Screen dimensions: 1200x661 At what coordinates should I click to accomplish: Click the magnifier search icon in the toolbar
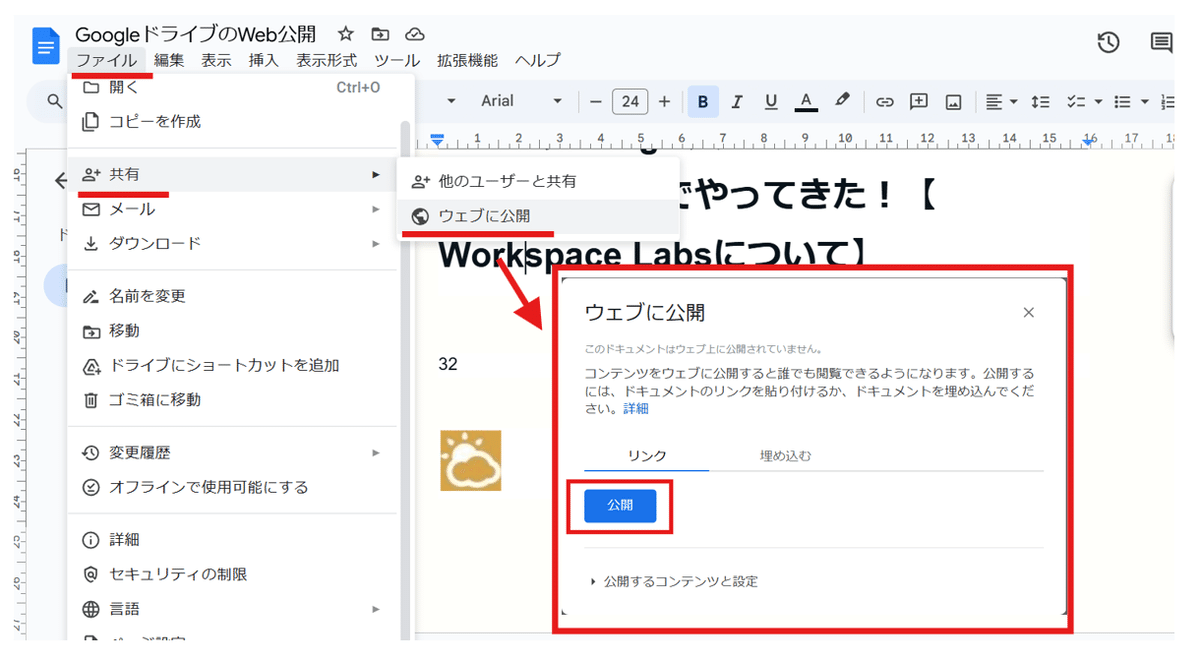click(x=56, y=101)
